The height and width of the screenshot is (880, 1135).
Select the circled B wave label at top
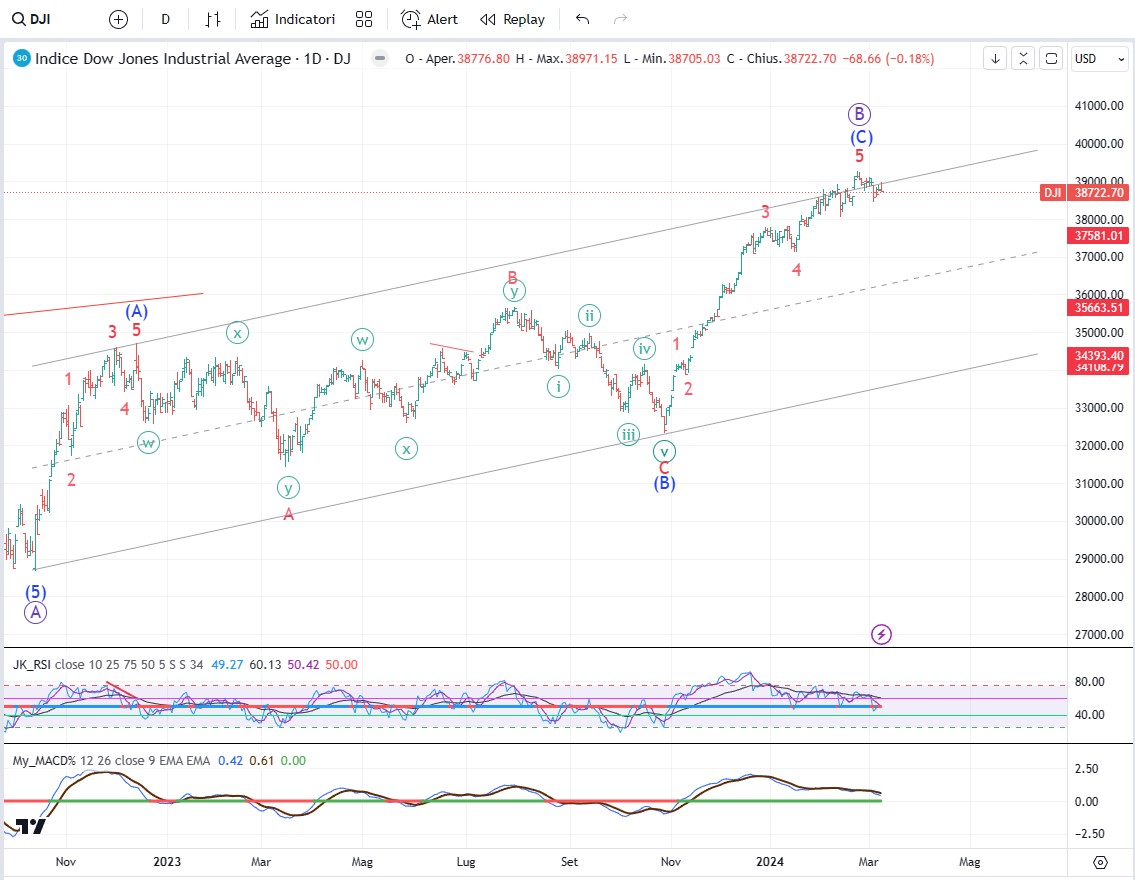tap(859, 114)
